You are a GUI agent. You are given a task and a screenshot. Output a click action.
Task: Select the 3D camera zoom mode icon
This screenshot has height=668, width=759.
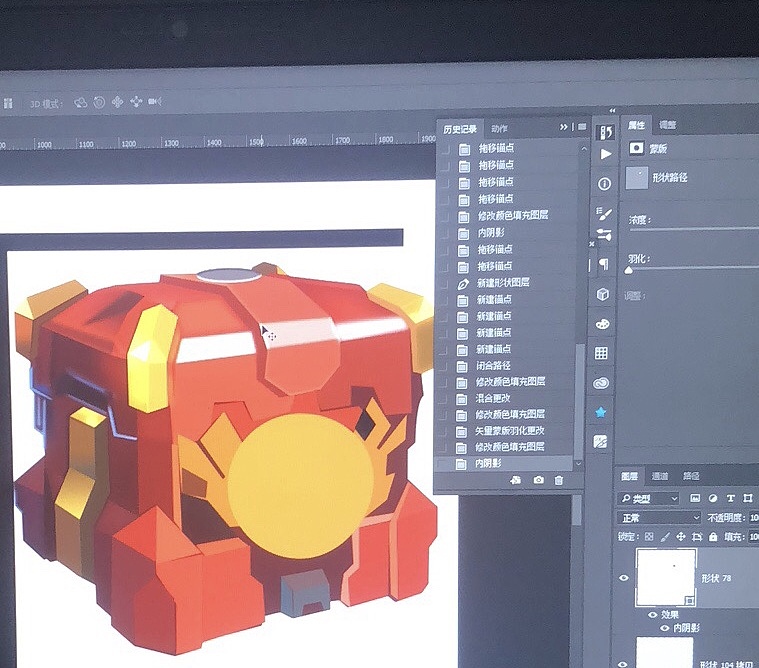click(154, 101)
